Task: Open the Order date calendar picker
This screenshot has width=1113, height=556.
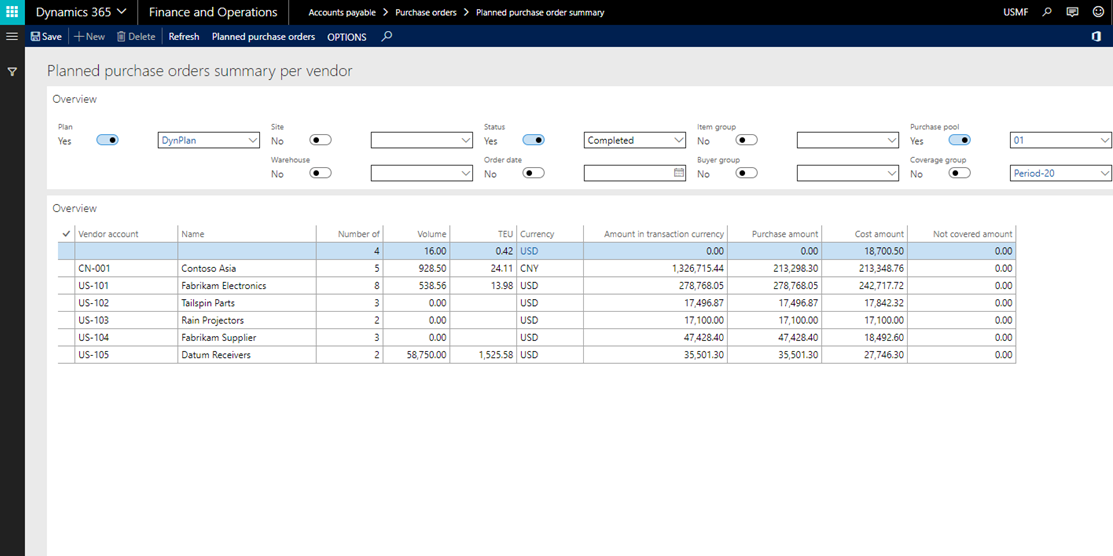Action: [679, 173]
